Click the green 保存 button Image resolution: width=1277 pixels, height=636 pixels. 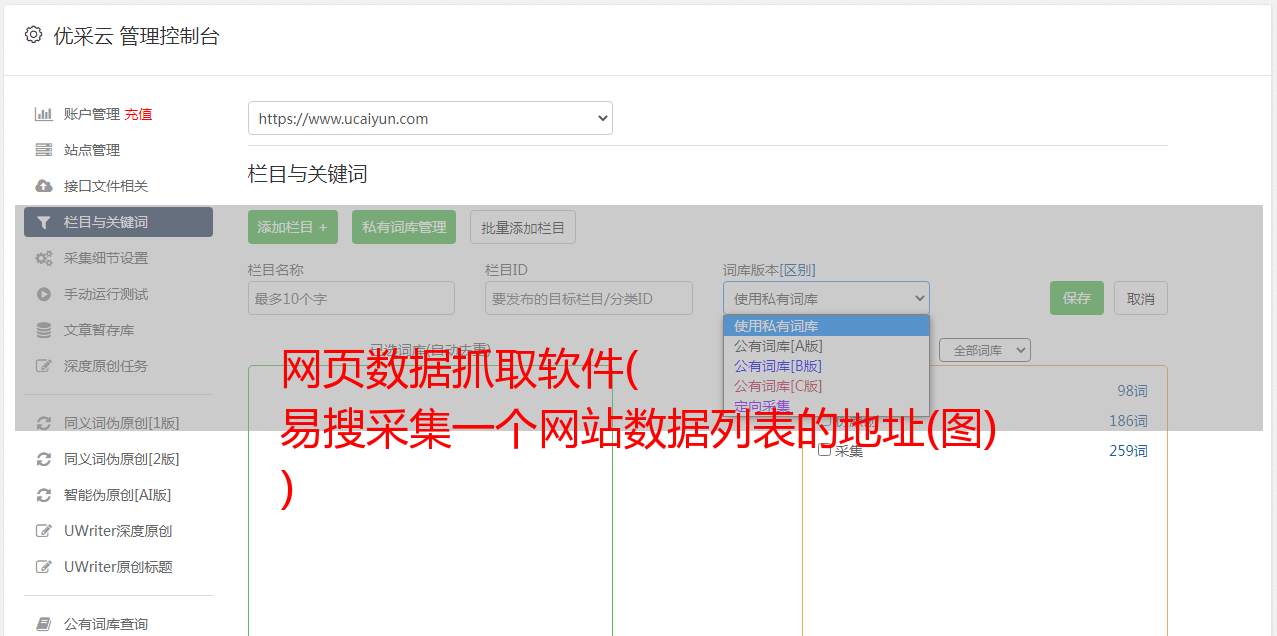1077,298
